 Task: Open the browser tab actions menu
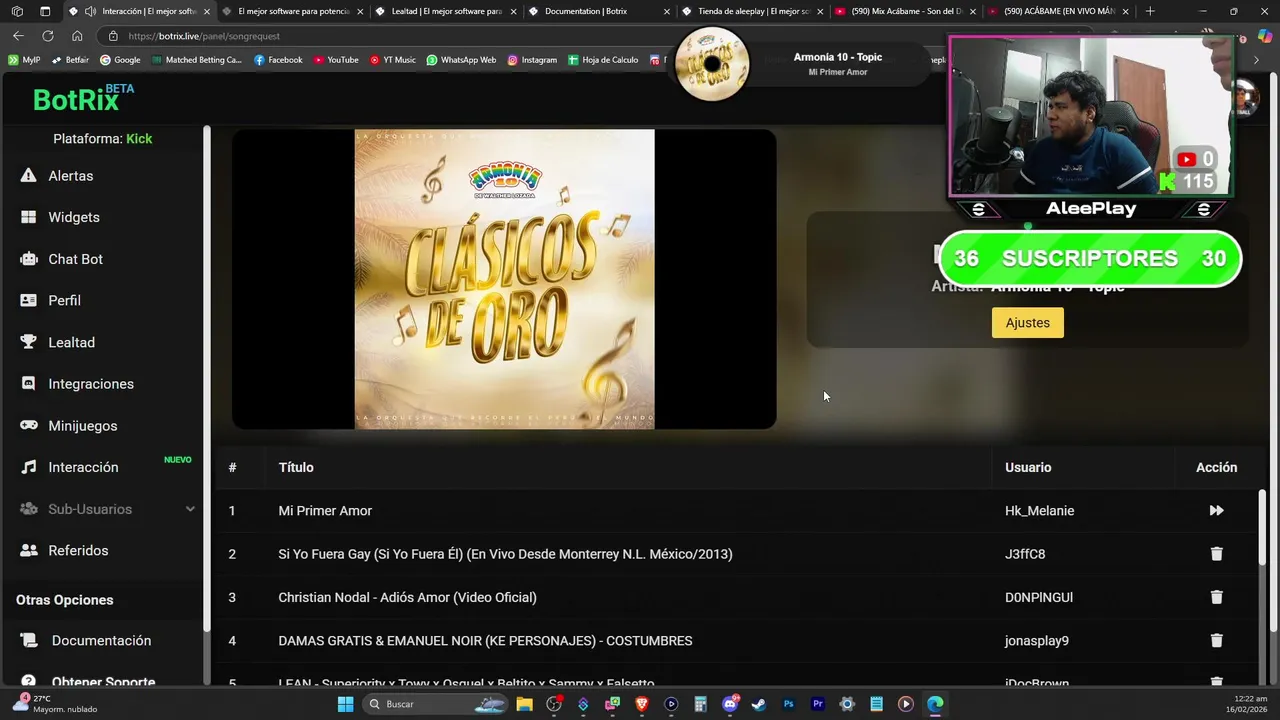click(45, 11)
